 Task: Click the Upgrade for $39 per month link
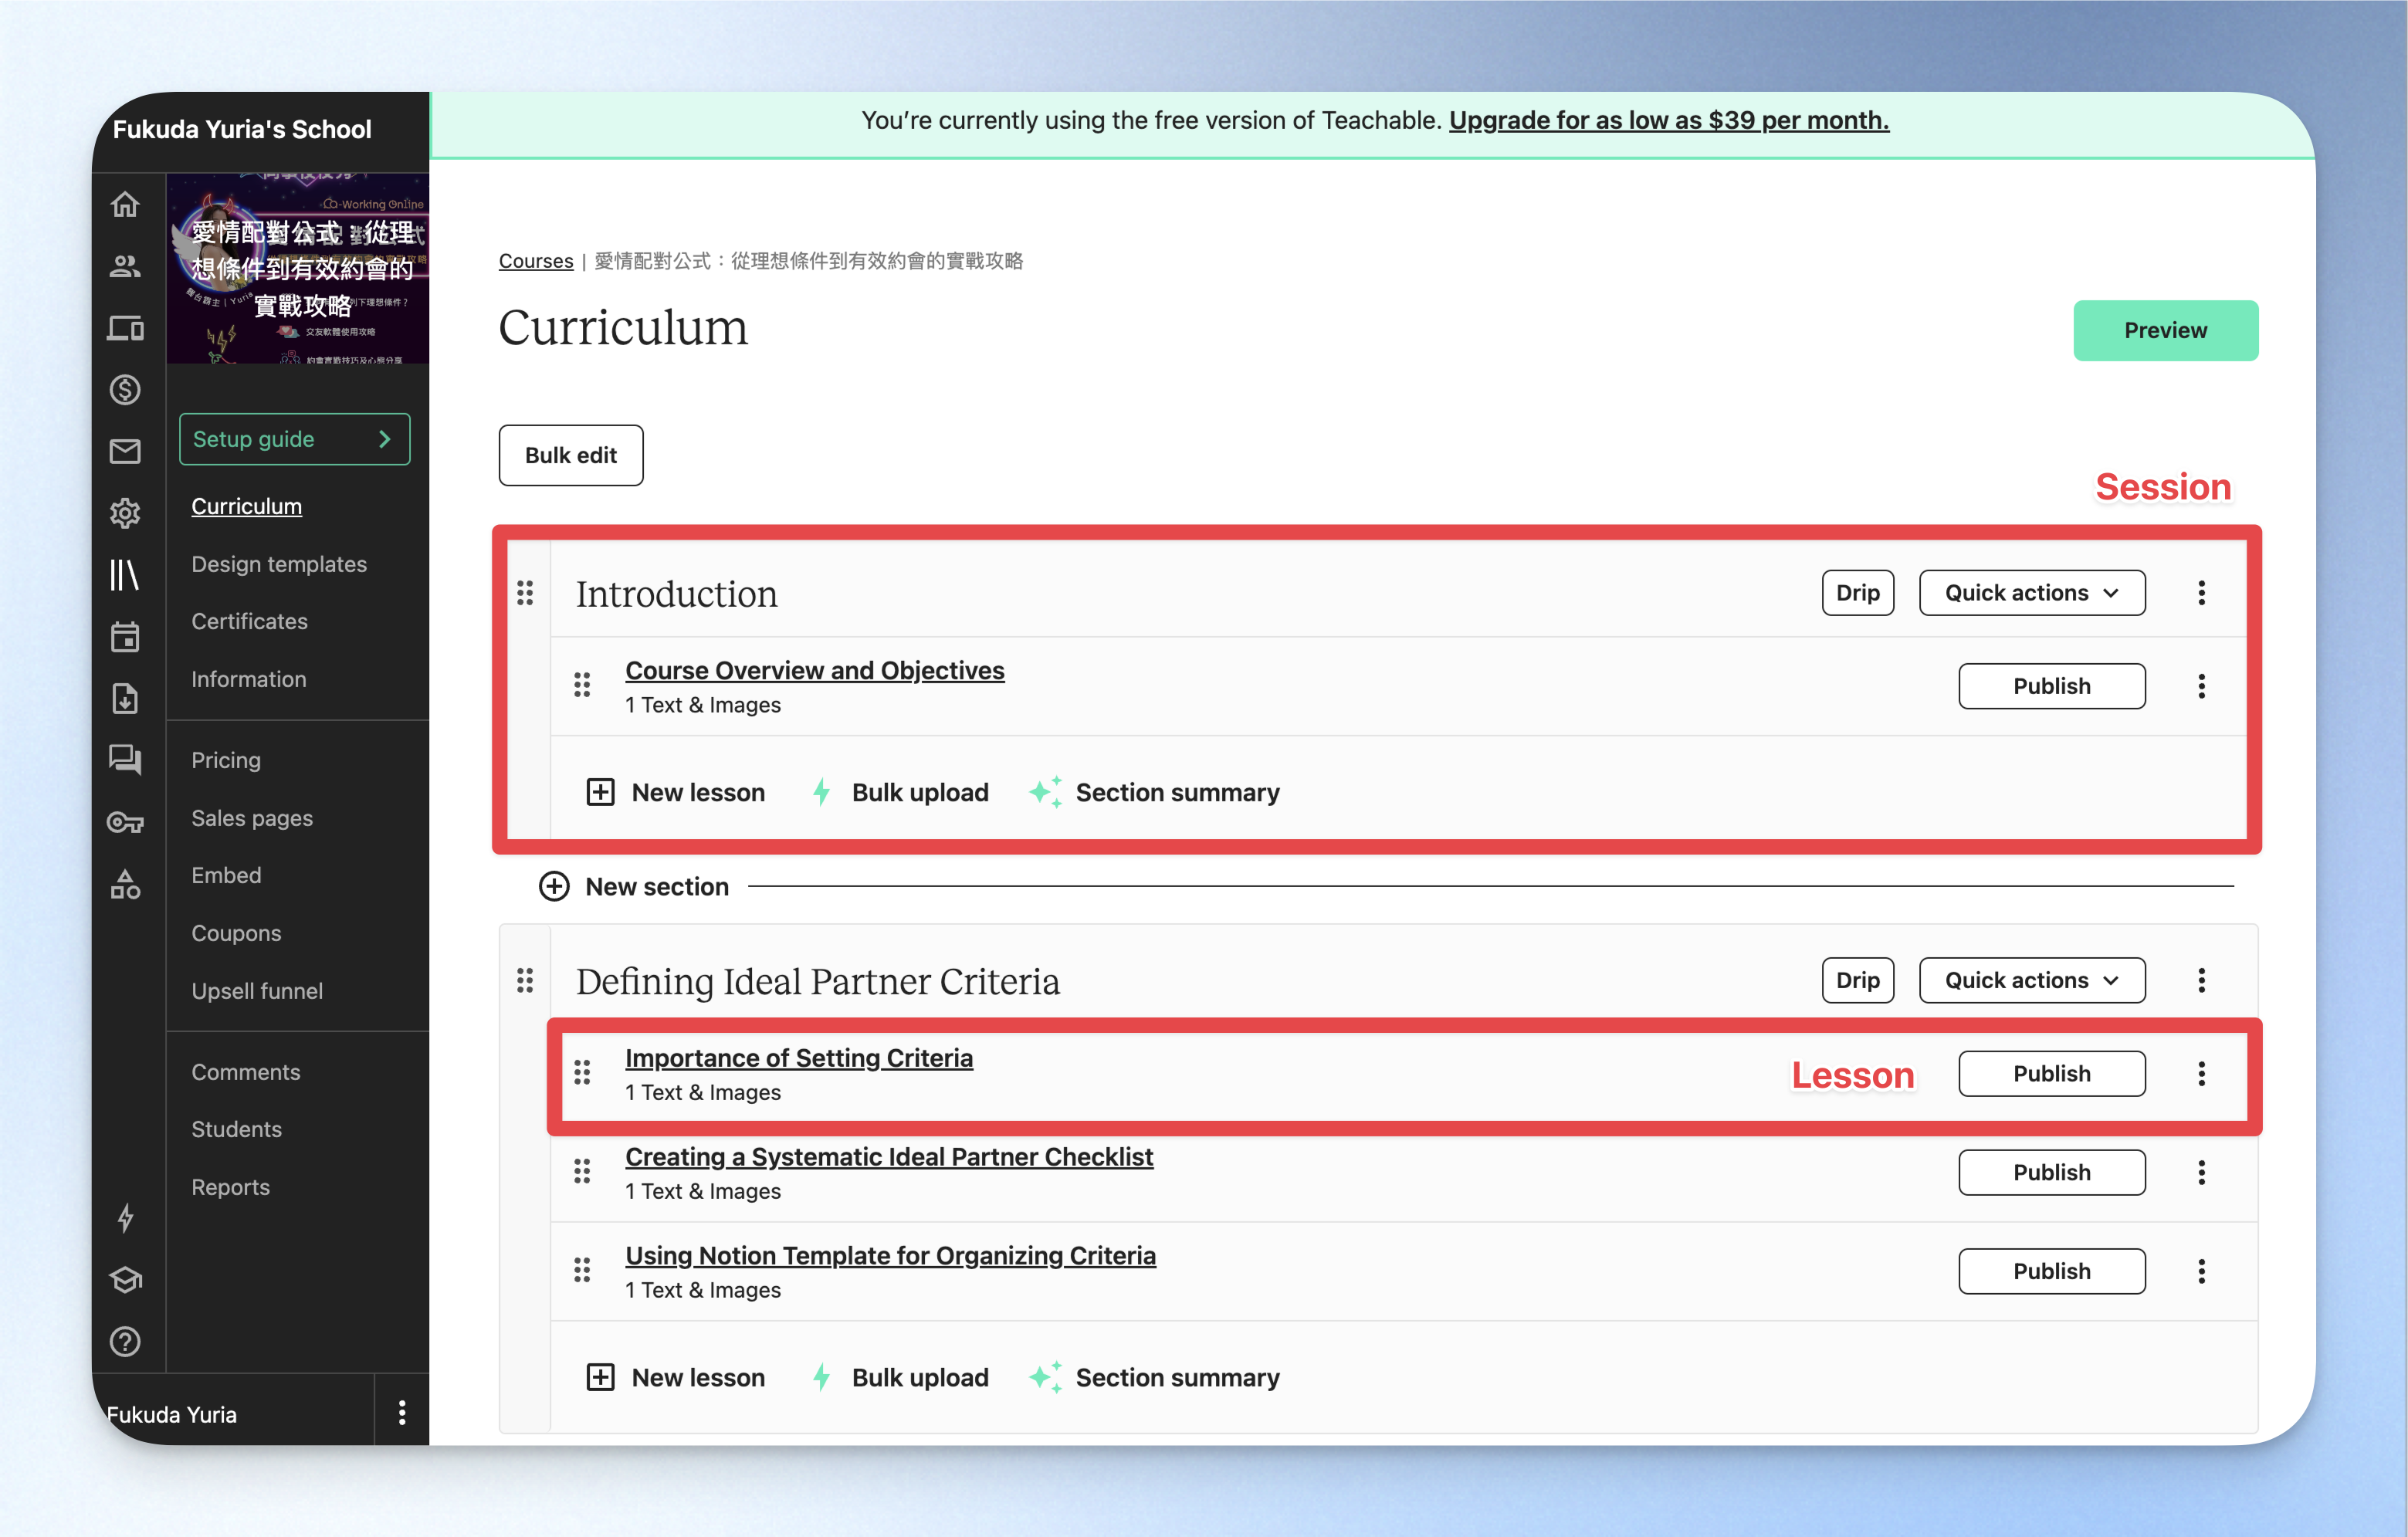coord(1669,120)
